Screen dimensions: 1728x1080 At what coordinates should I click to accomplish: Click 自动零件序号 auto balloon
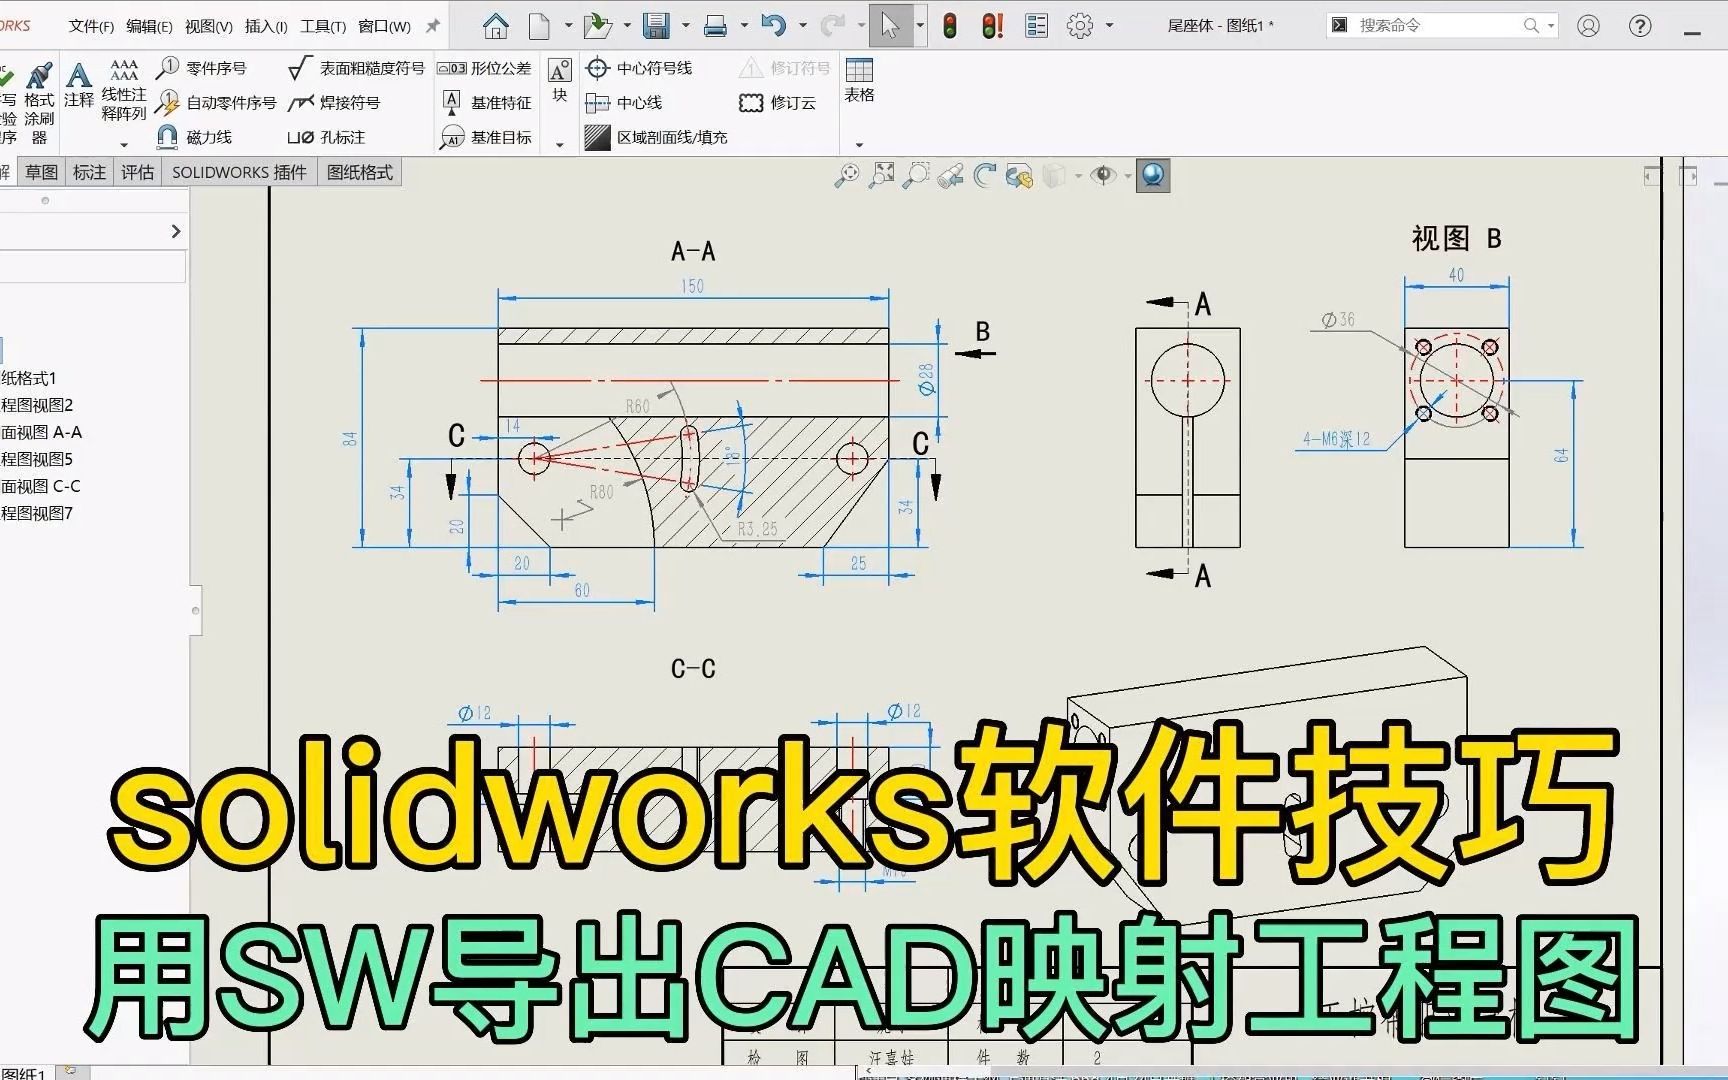click(217, 102)
